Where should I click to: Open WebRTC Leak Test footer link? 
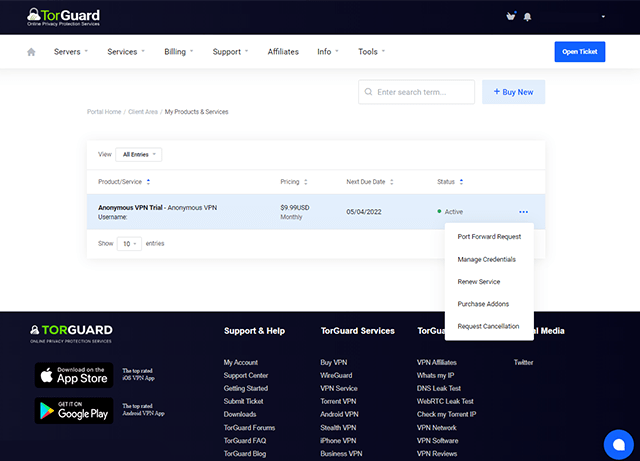[445, 401]
